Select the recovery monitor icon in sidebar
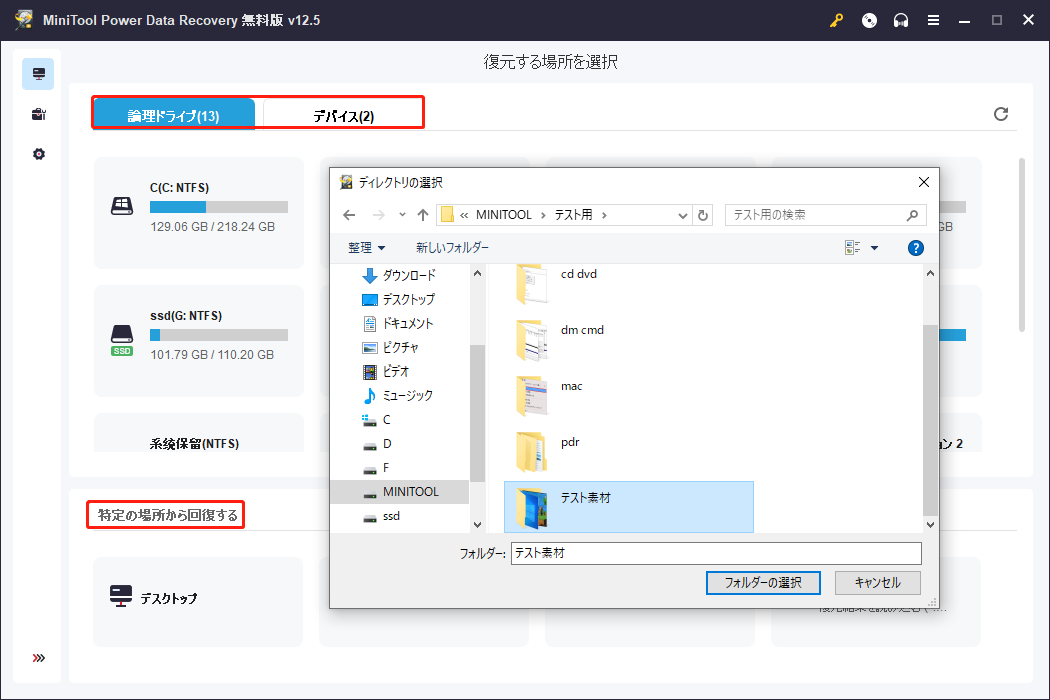1050x700 pixels. click(x=38, y=74)
